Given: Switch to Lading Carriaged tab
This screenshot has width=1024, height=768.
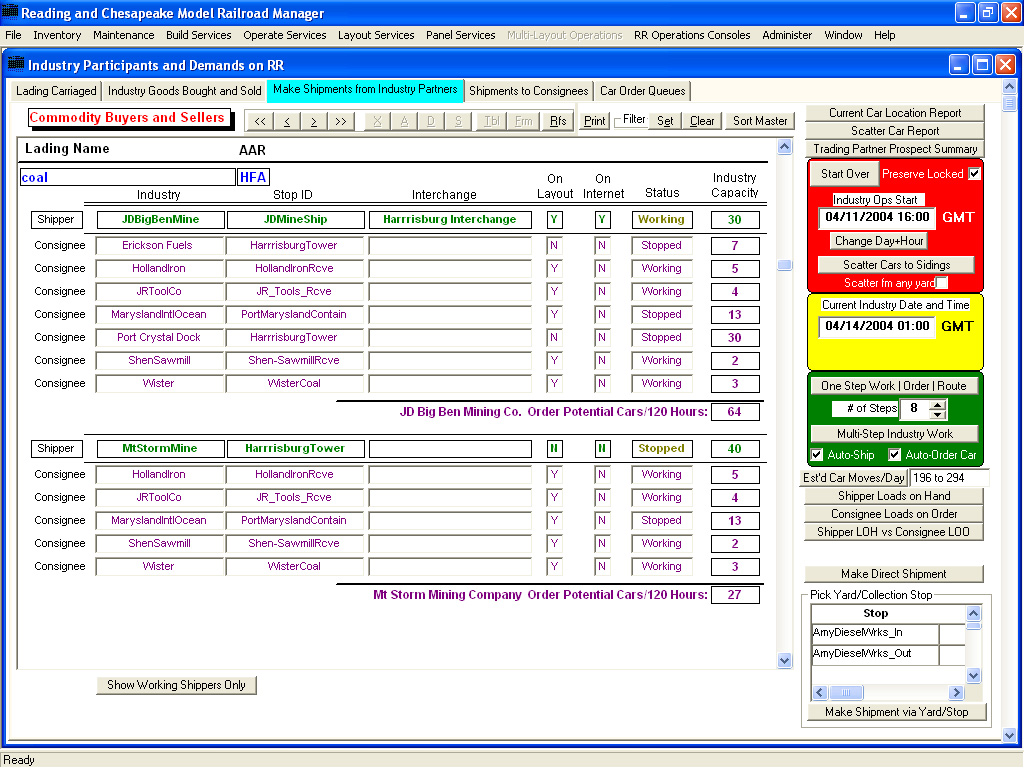Looking at the screenshot, I should (x=56, y=91).
